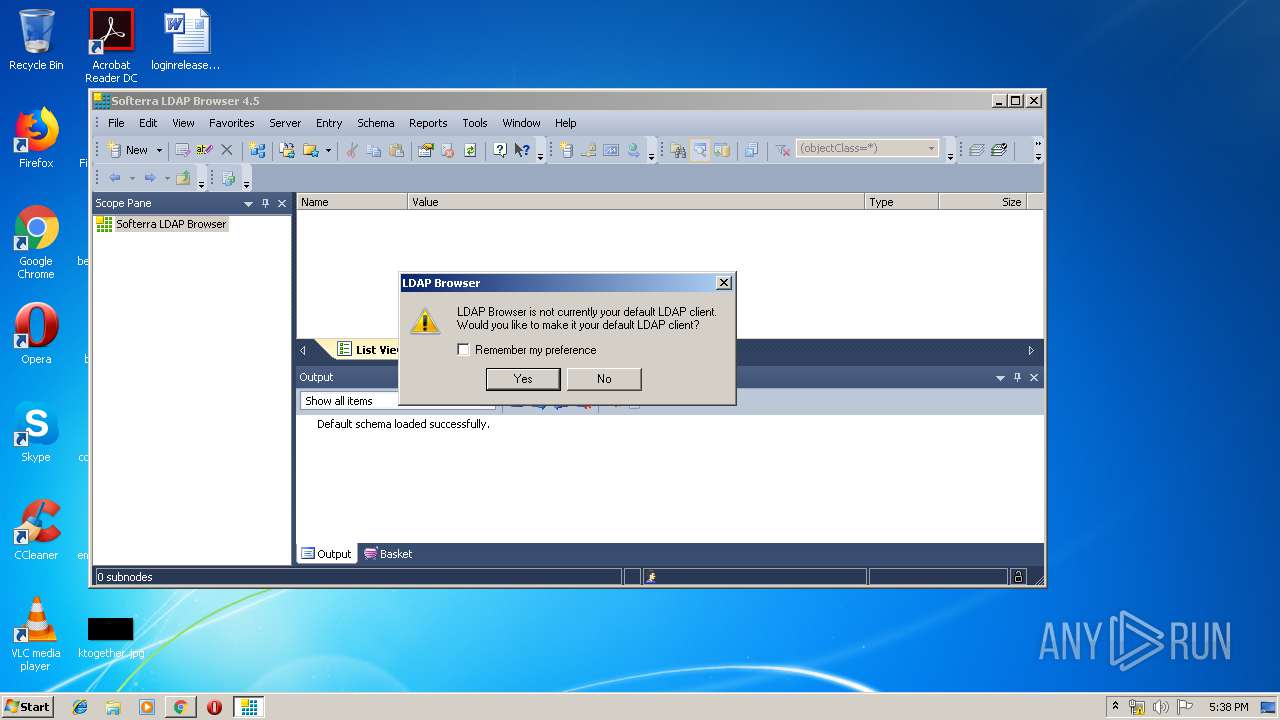Open the Tools menu
The width and height of the screenshot is (1280, 720).
pyautogui.click(x=474, y=123)
